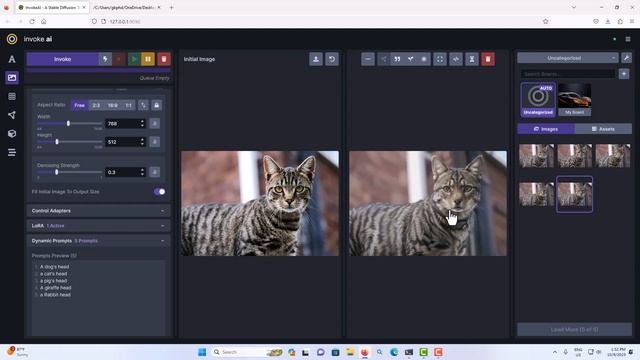The height and width of the screenshot is (360, 640).
Task: Open upscale options with expand corners icon
Action: tap(440, 59)
